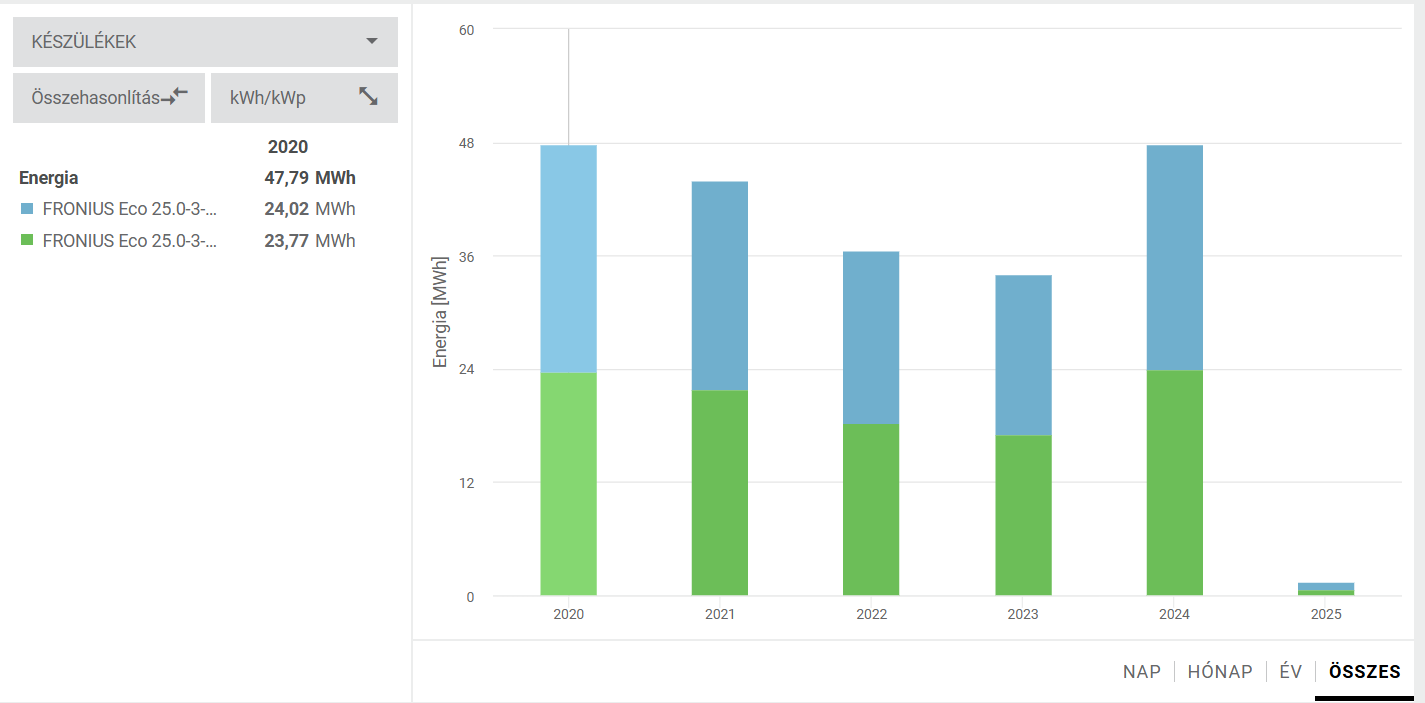
Task: Click the kWh/kWp expand arrows icon
Action: pyautogui.click(x=368, y=97)
